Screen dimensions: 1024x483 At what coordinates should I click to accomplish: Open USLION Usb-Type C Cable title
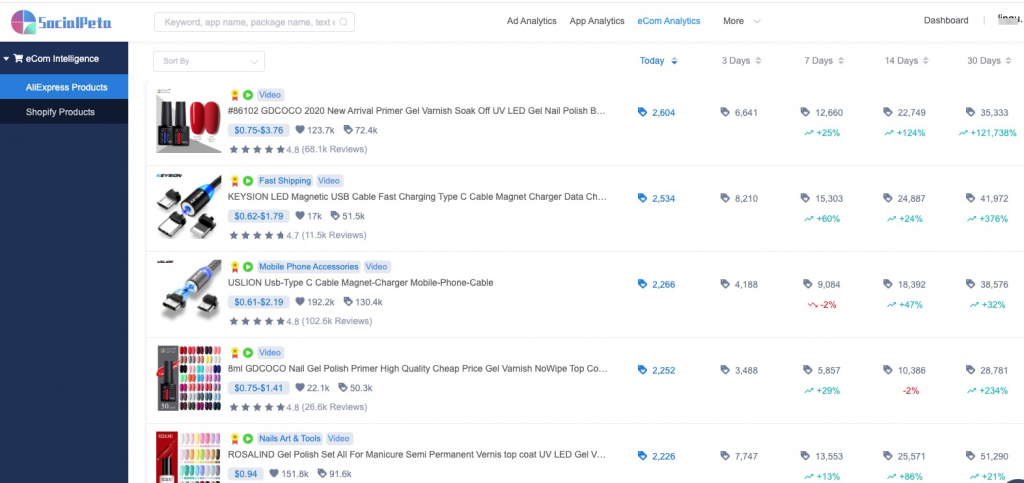coord(360,283)
